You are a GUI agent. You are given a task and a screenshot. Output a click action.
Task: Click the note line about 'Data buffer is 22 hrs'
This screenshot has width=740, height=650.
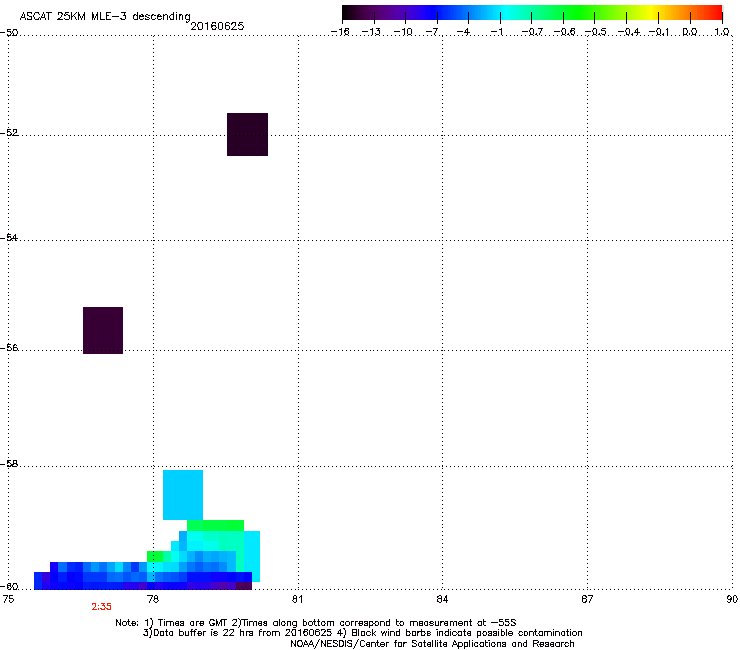click(362, 633)
